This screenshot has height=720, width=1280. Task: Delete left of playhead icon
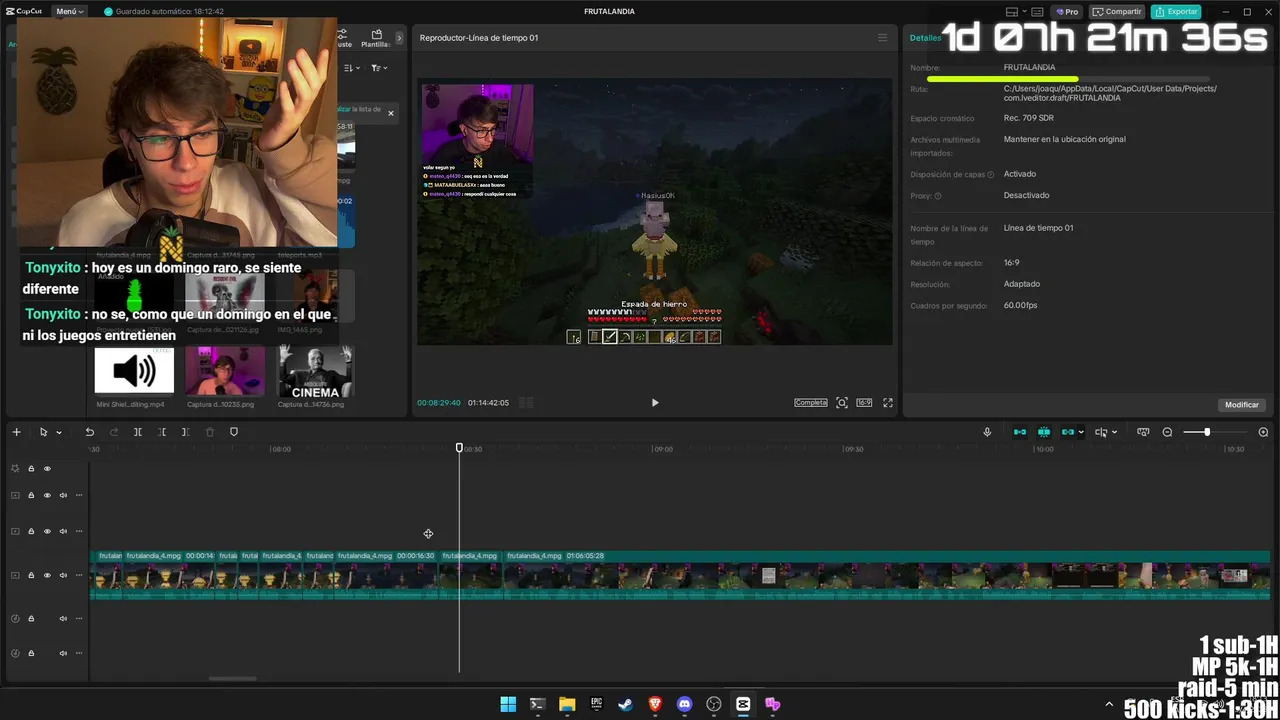point(162,432)
